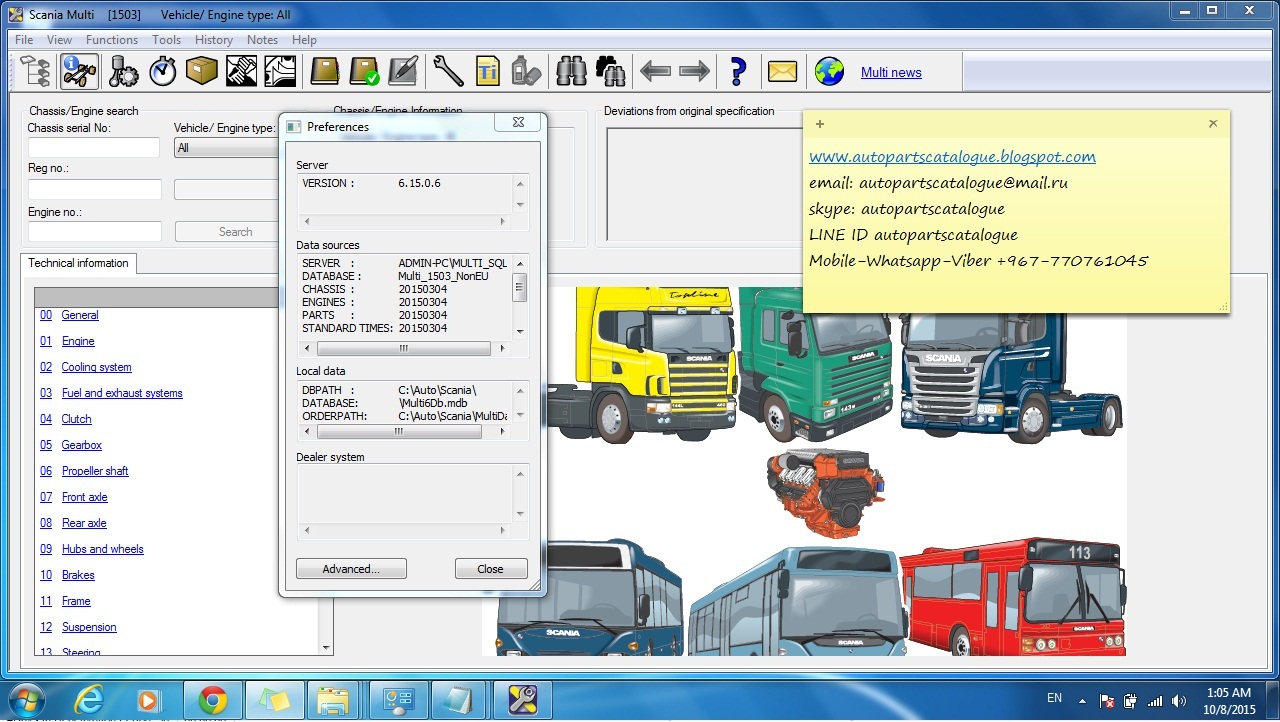Image resolution: width=1280 pixels, height=722 pixels.
Task: Click the gray binoculars search icon
Action: point(571,71)
